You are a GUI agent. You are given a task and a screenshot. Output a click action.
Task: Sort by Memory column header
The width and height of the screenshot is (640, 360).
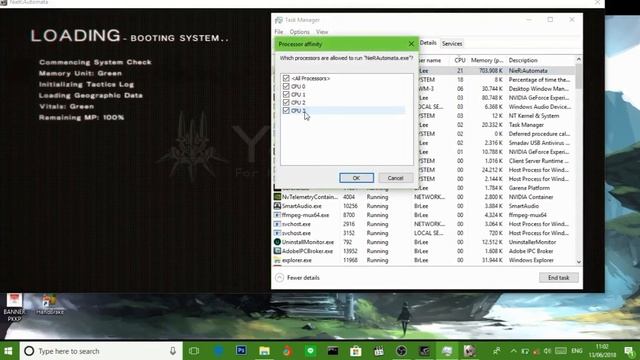tap(487, 60)
